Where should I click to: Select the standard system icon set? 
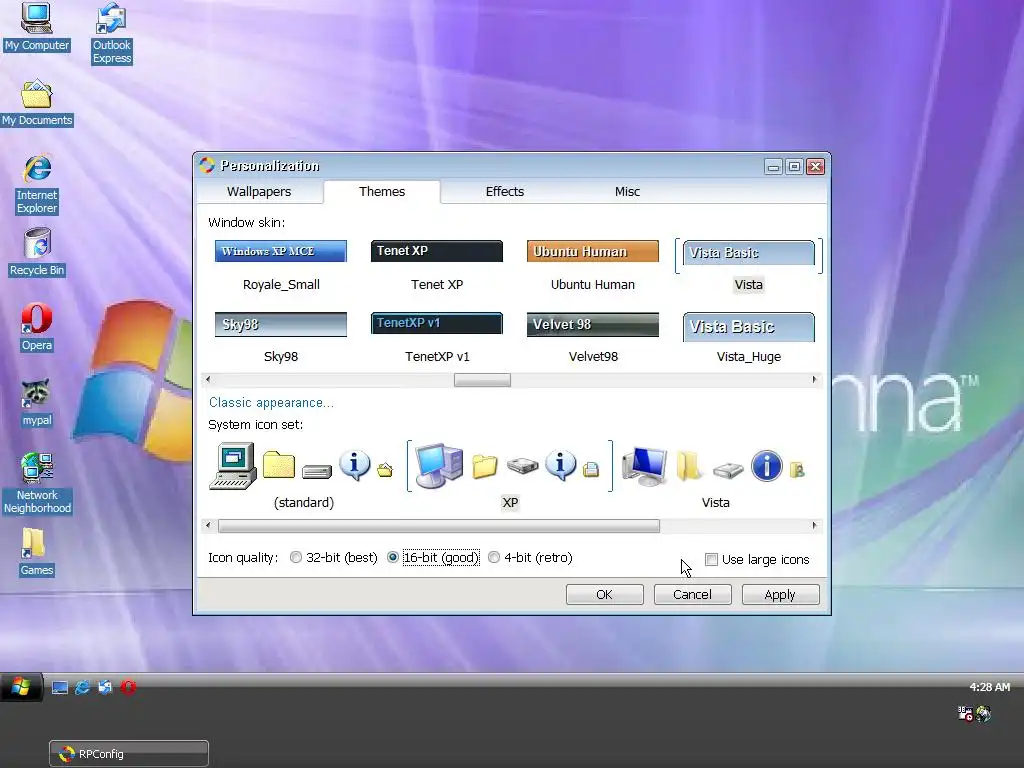[304, 475]
